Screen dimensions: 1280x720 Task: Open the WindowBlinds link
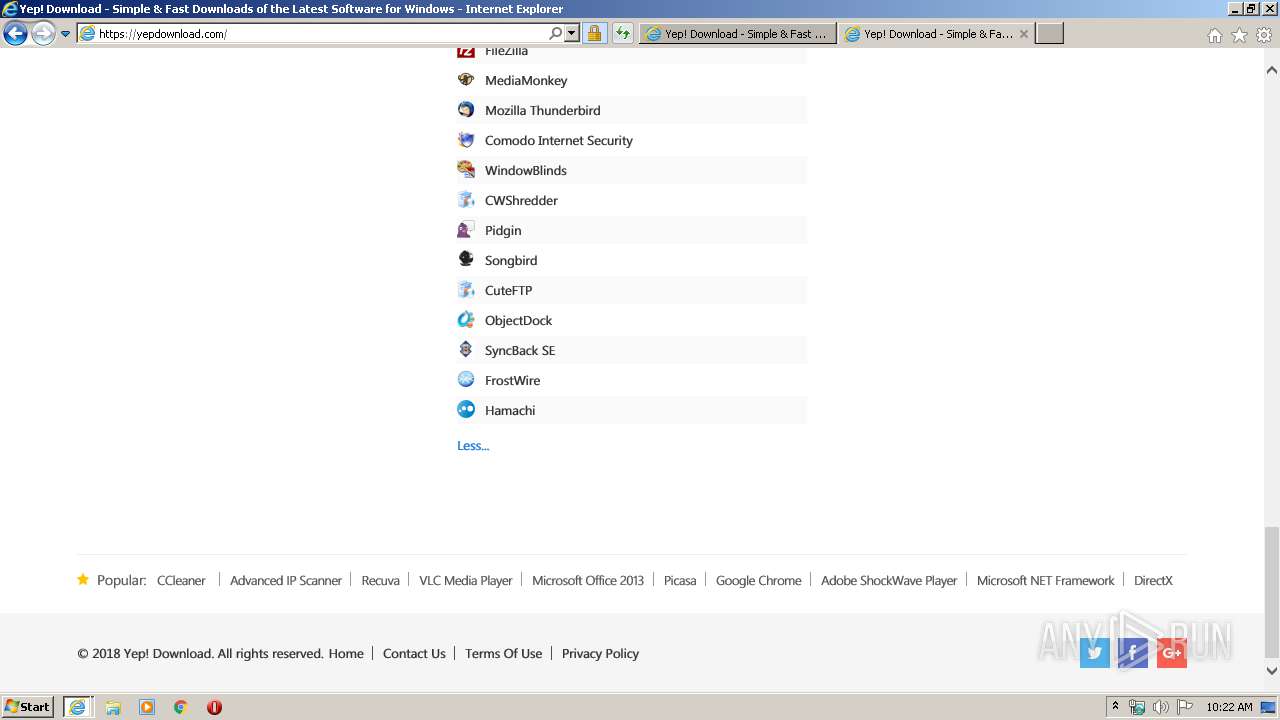click(x=526, y=170)
